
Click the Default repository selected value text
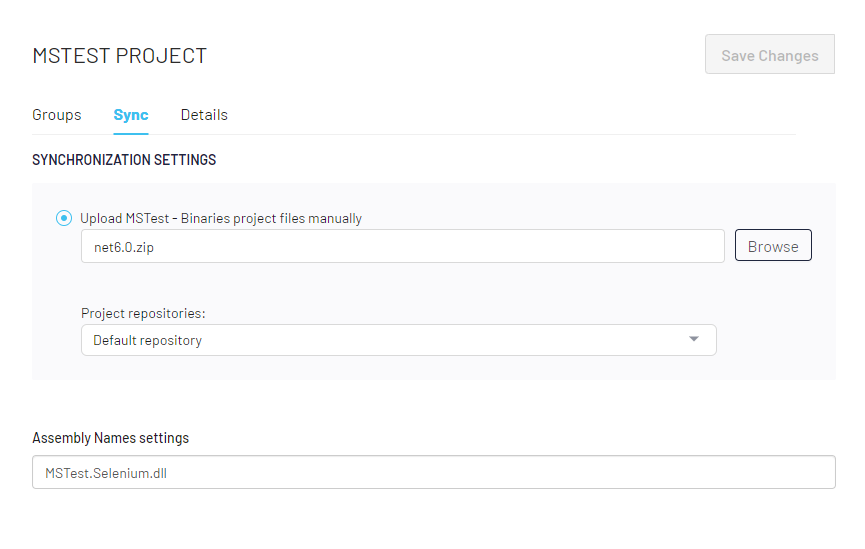coord(148,340)
